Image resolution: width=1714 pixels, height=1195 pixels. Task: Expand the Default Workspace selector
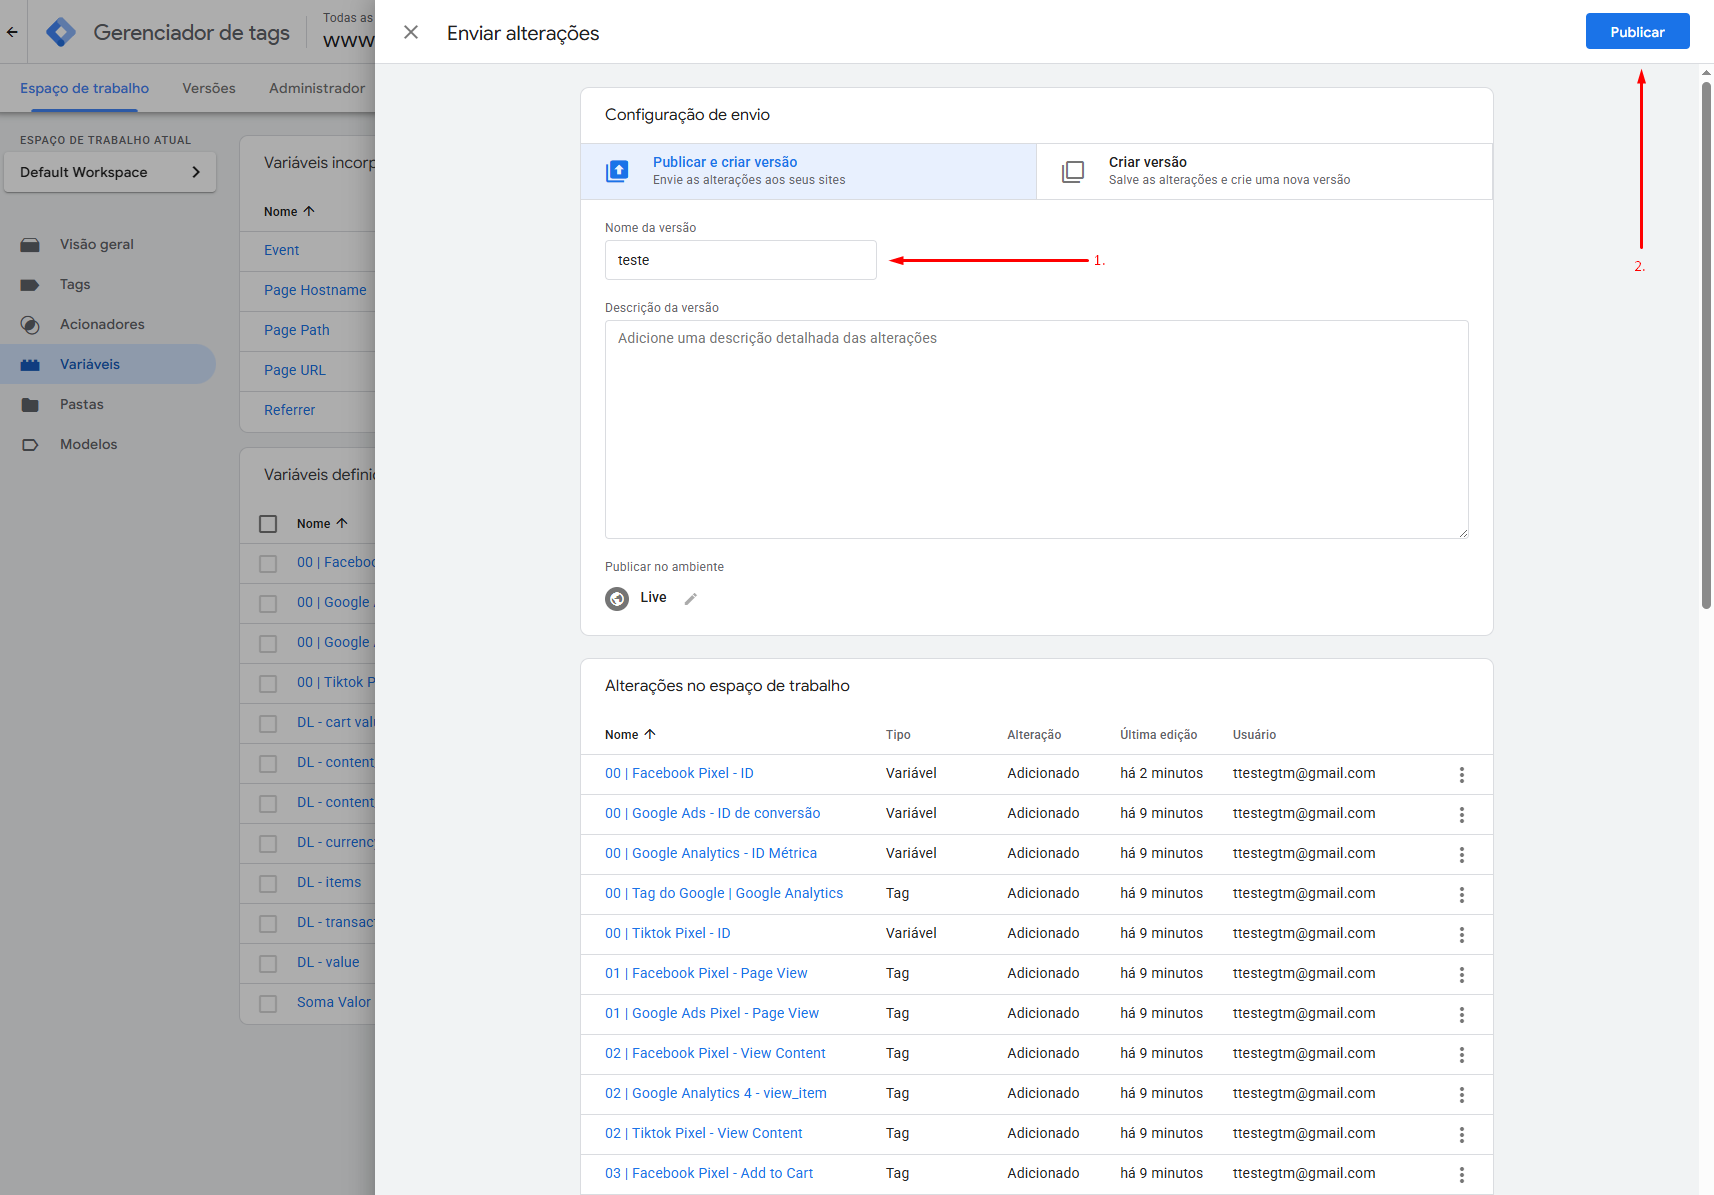point(110,172)
